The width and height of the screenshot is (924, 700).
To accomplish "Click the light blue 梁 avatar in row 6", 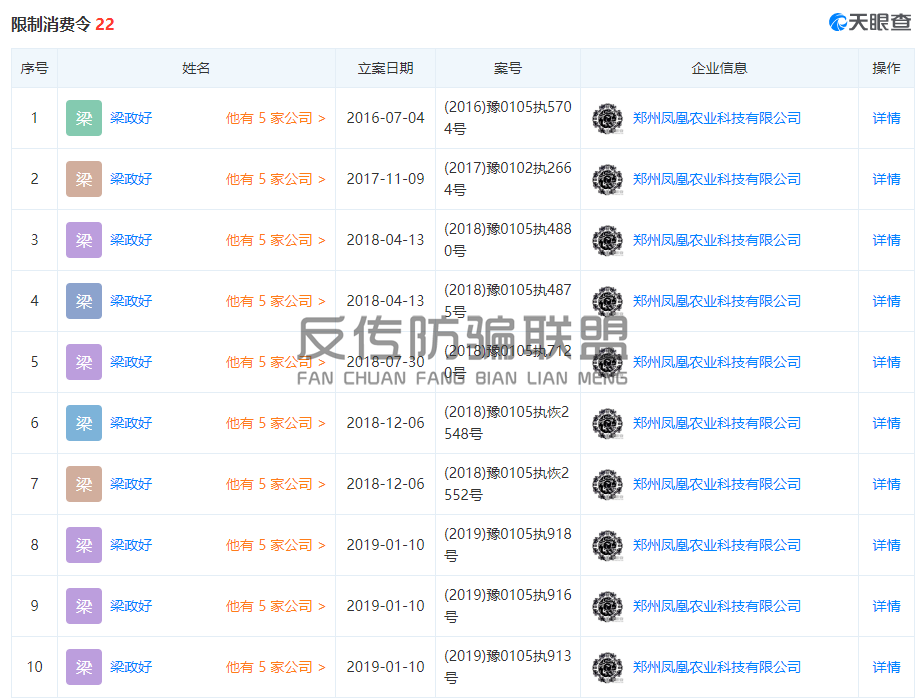I will tap(84, 423).
